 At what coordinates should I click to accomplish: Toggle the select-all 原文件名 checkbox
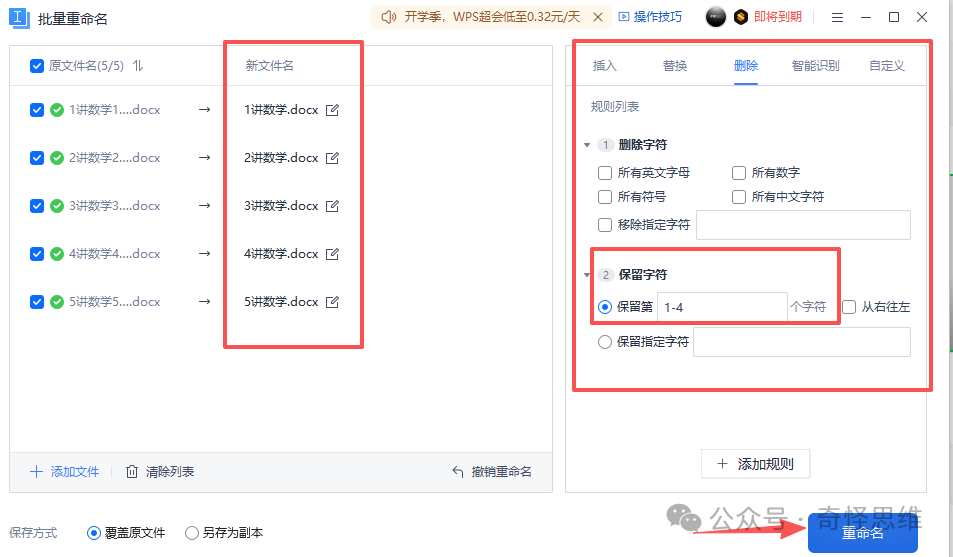click(x=37, y=66)
